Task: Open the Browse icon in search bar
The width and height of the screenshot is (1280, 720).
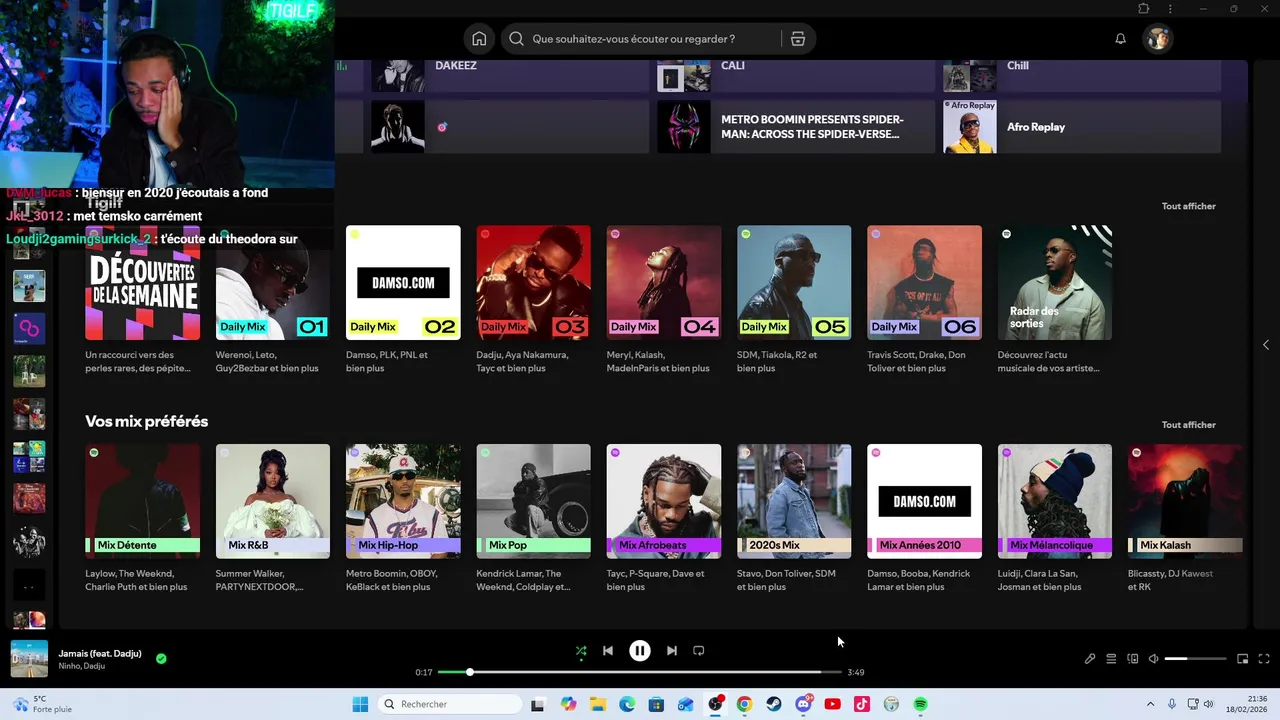Action: (x=797, y=39)
